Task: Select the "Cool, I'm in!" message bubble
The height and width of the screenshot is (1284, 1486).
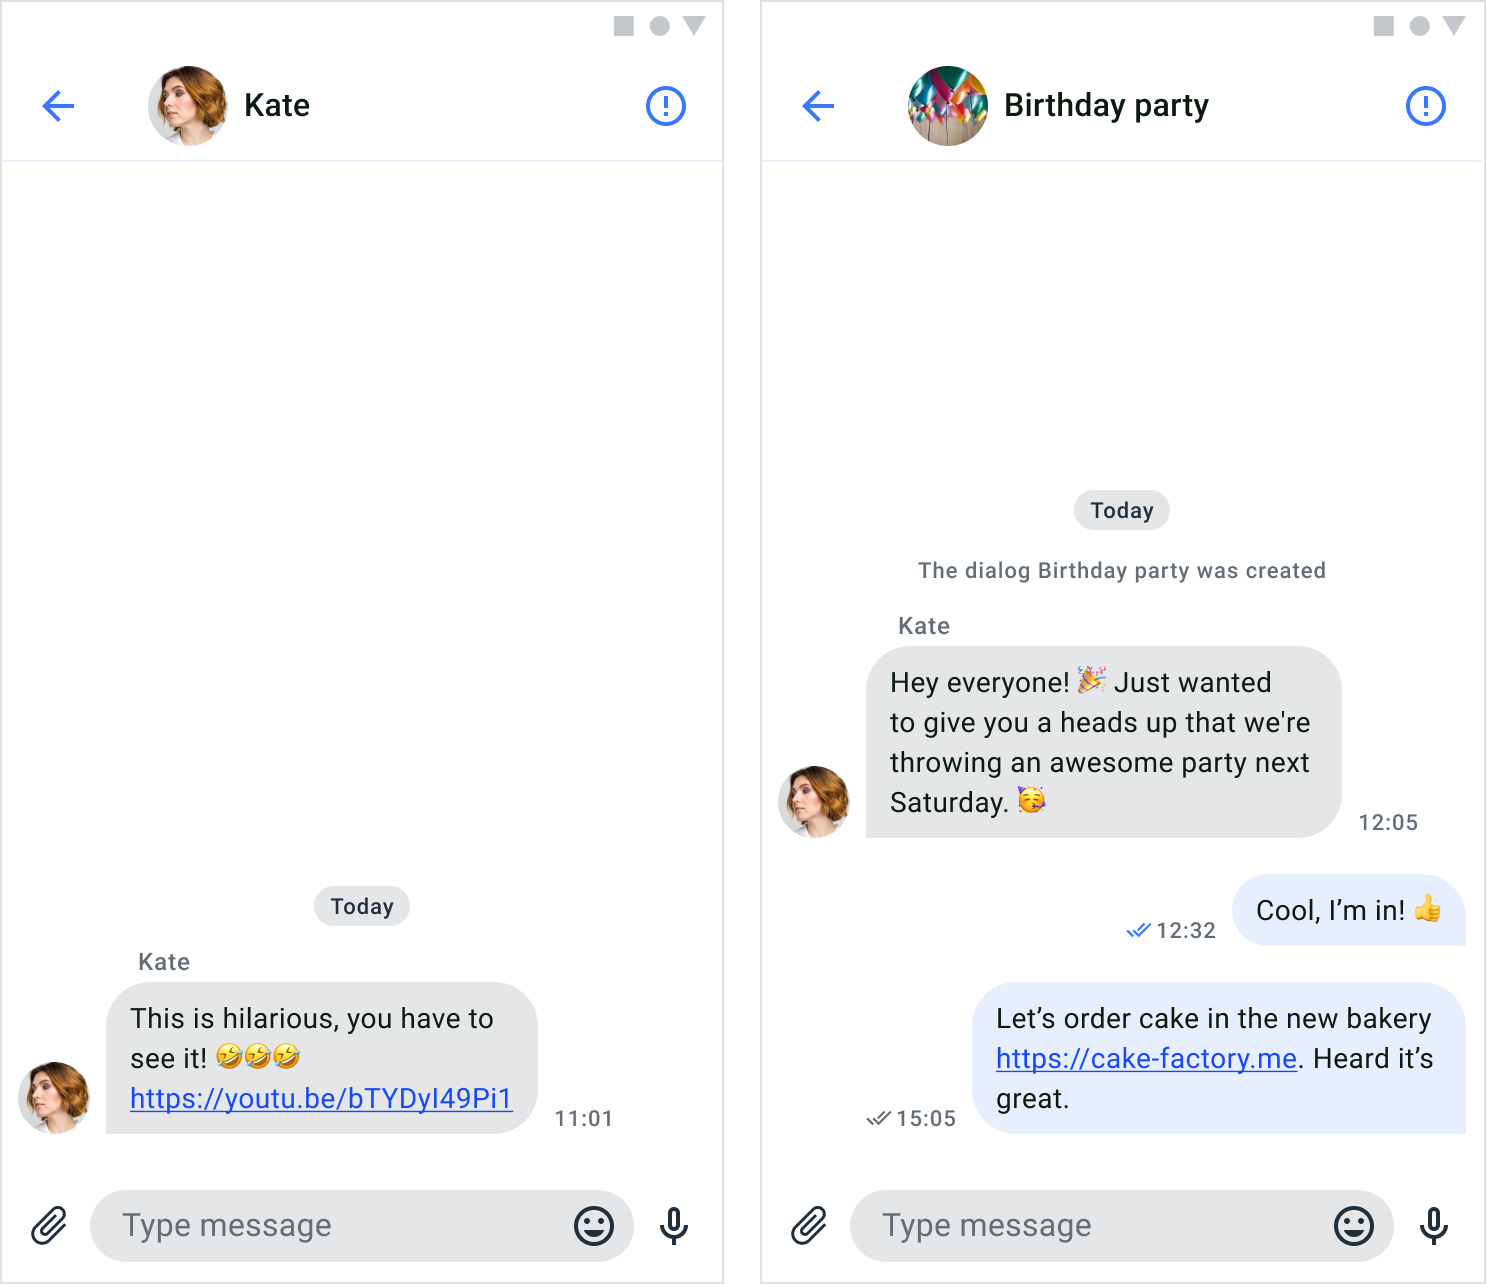Action: (x=1349, y=910)
